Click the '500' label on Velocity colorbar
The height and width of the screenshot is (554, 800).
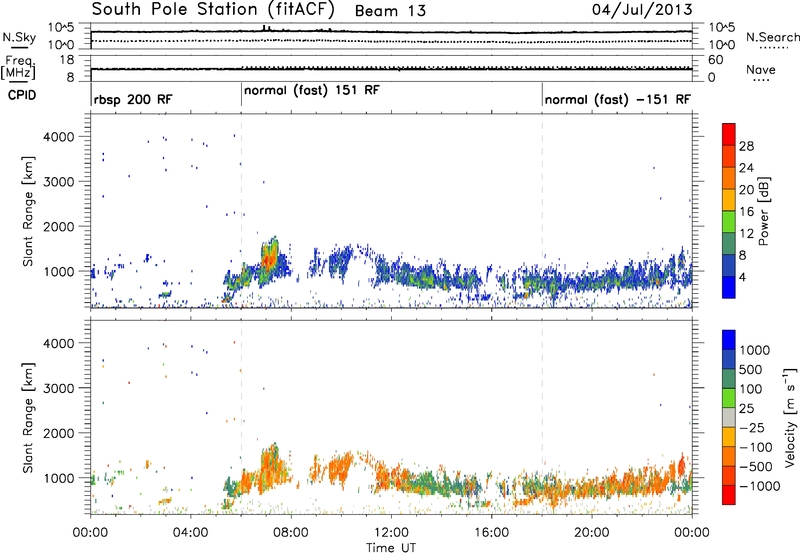(x=751, y=369)
